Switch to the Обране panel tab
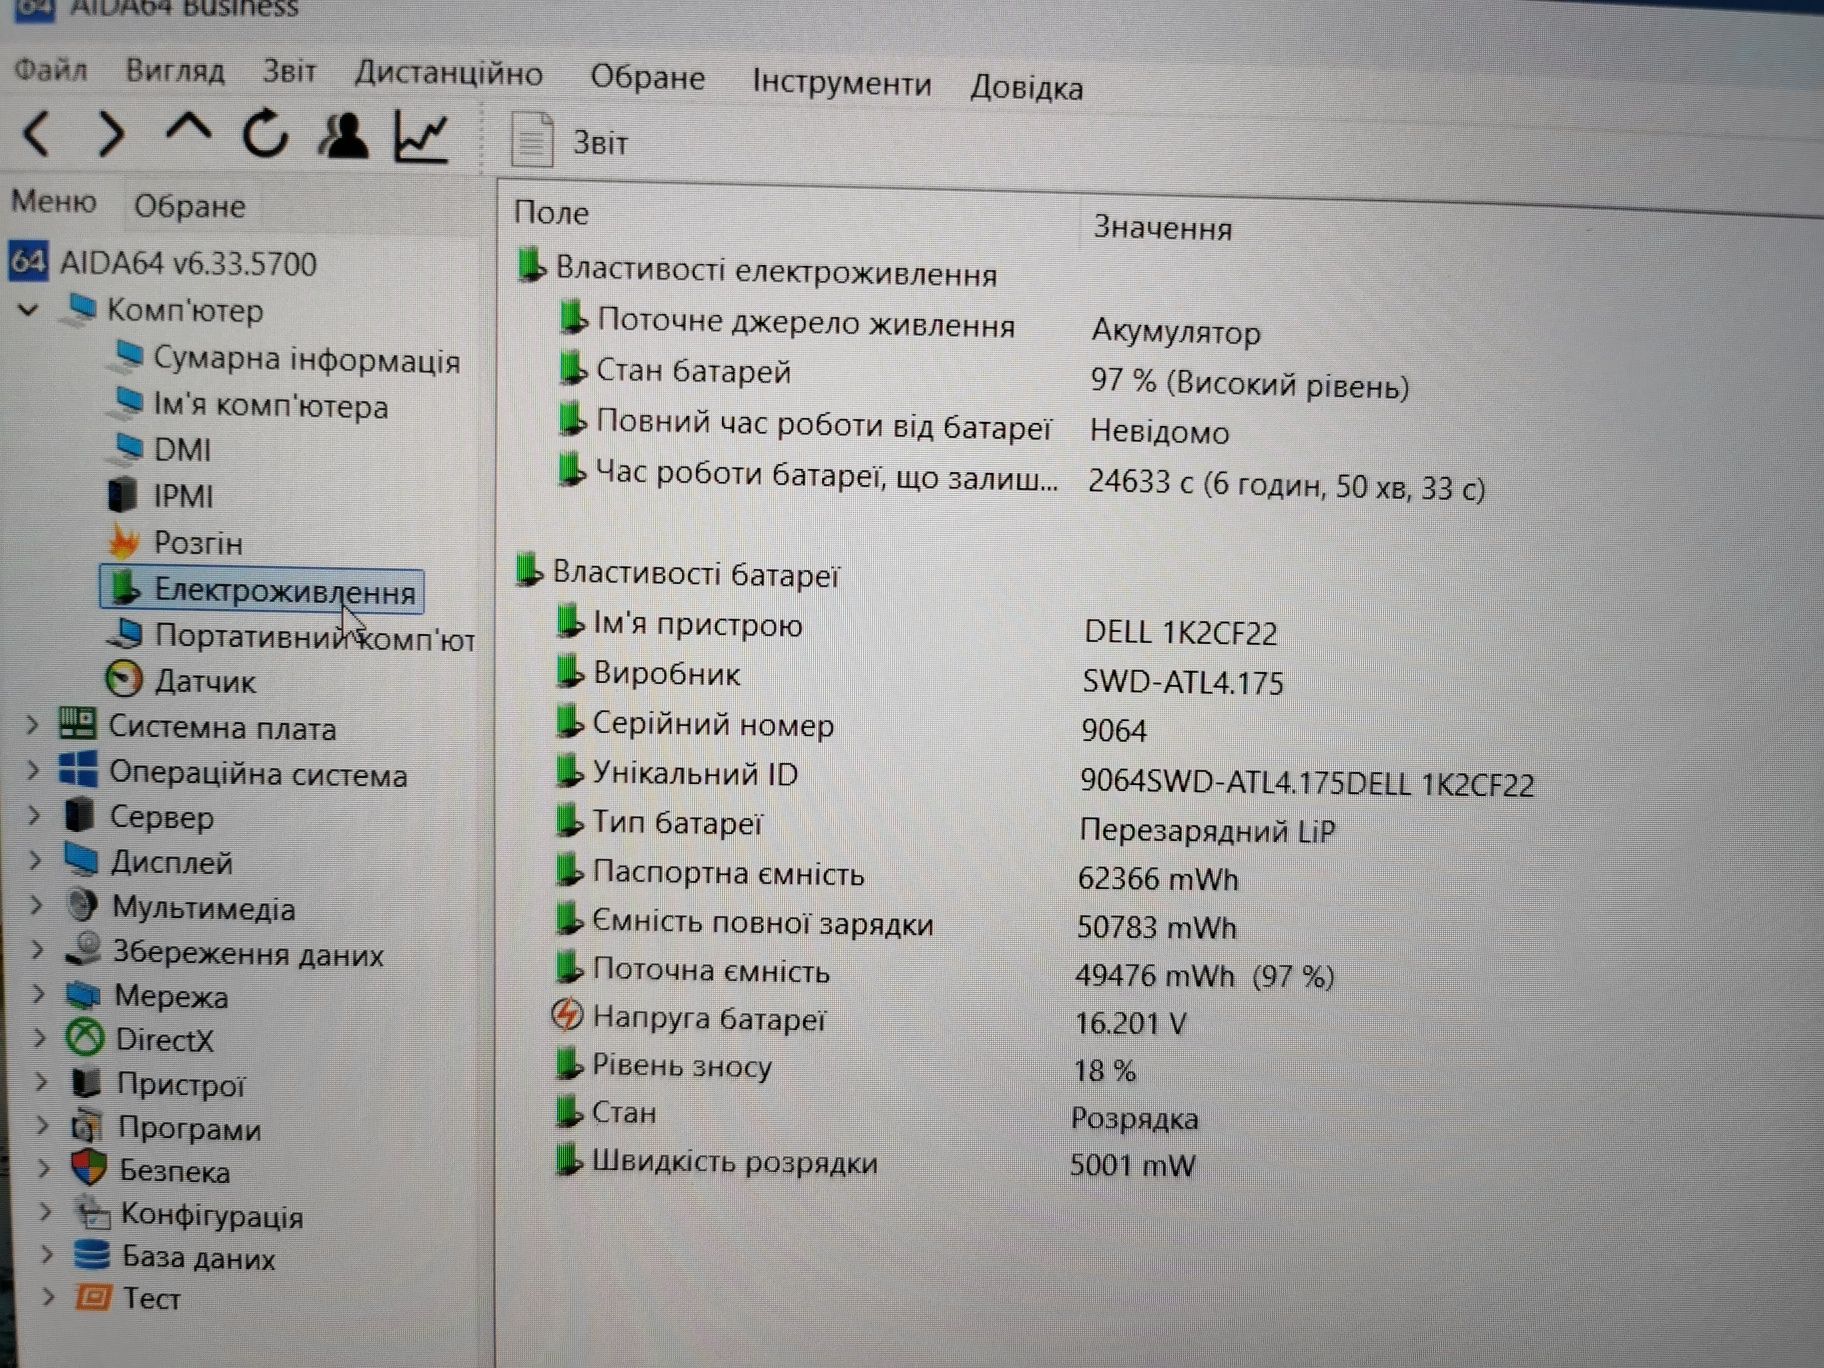This screenshot has height=1368, width=1824. click(x=190, y=206)
